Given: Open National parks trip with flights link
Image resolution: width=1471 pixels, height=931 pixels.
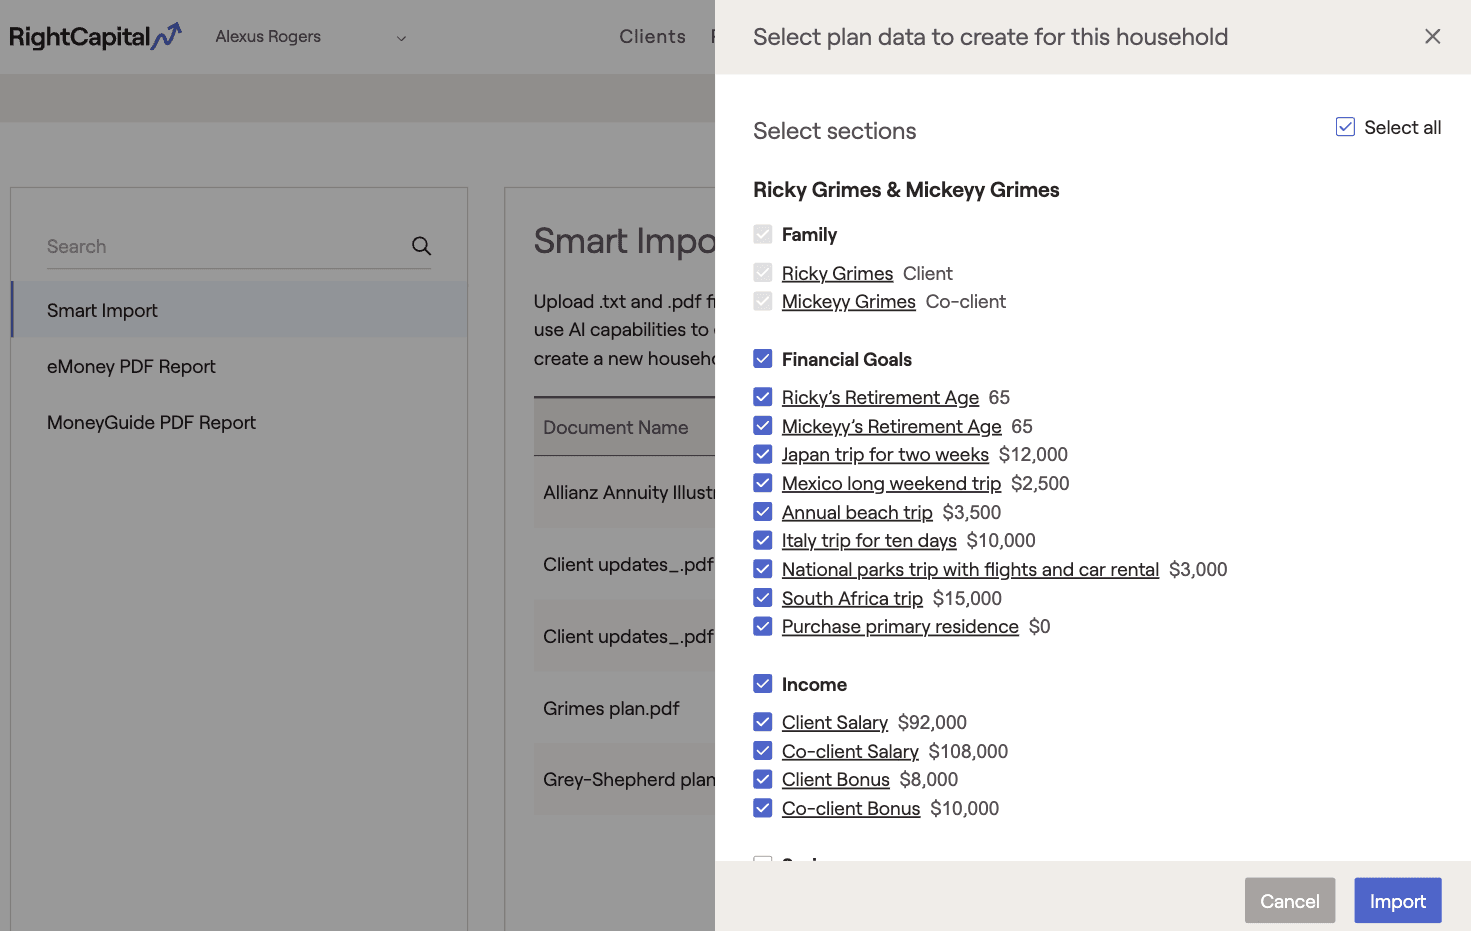Looking at the screenshot, I should [970, 570].
